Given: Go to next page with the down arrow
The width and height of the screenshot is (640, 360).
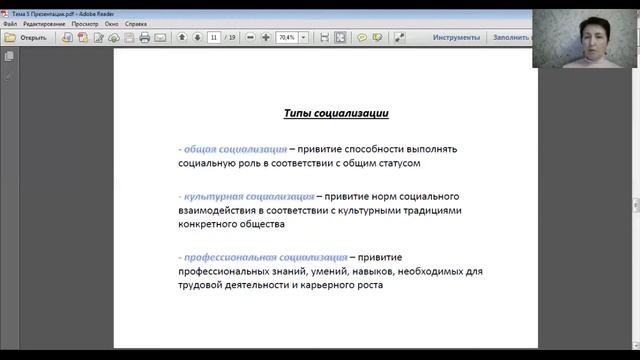Looking at the screenshot, I should pos(197,38).
